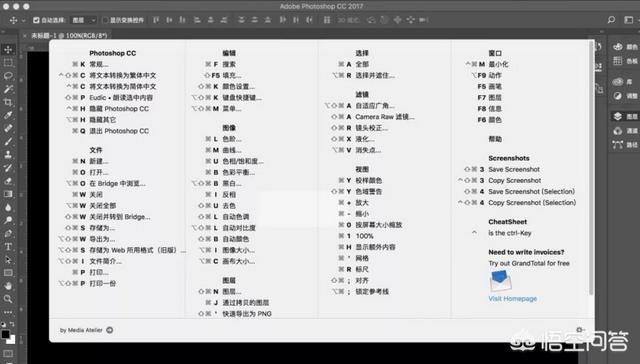Select the Path Selection tool
Image resolution: width=640 pixels, height=364 pixels.
(x=8, y=260)
